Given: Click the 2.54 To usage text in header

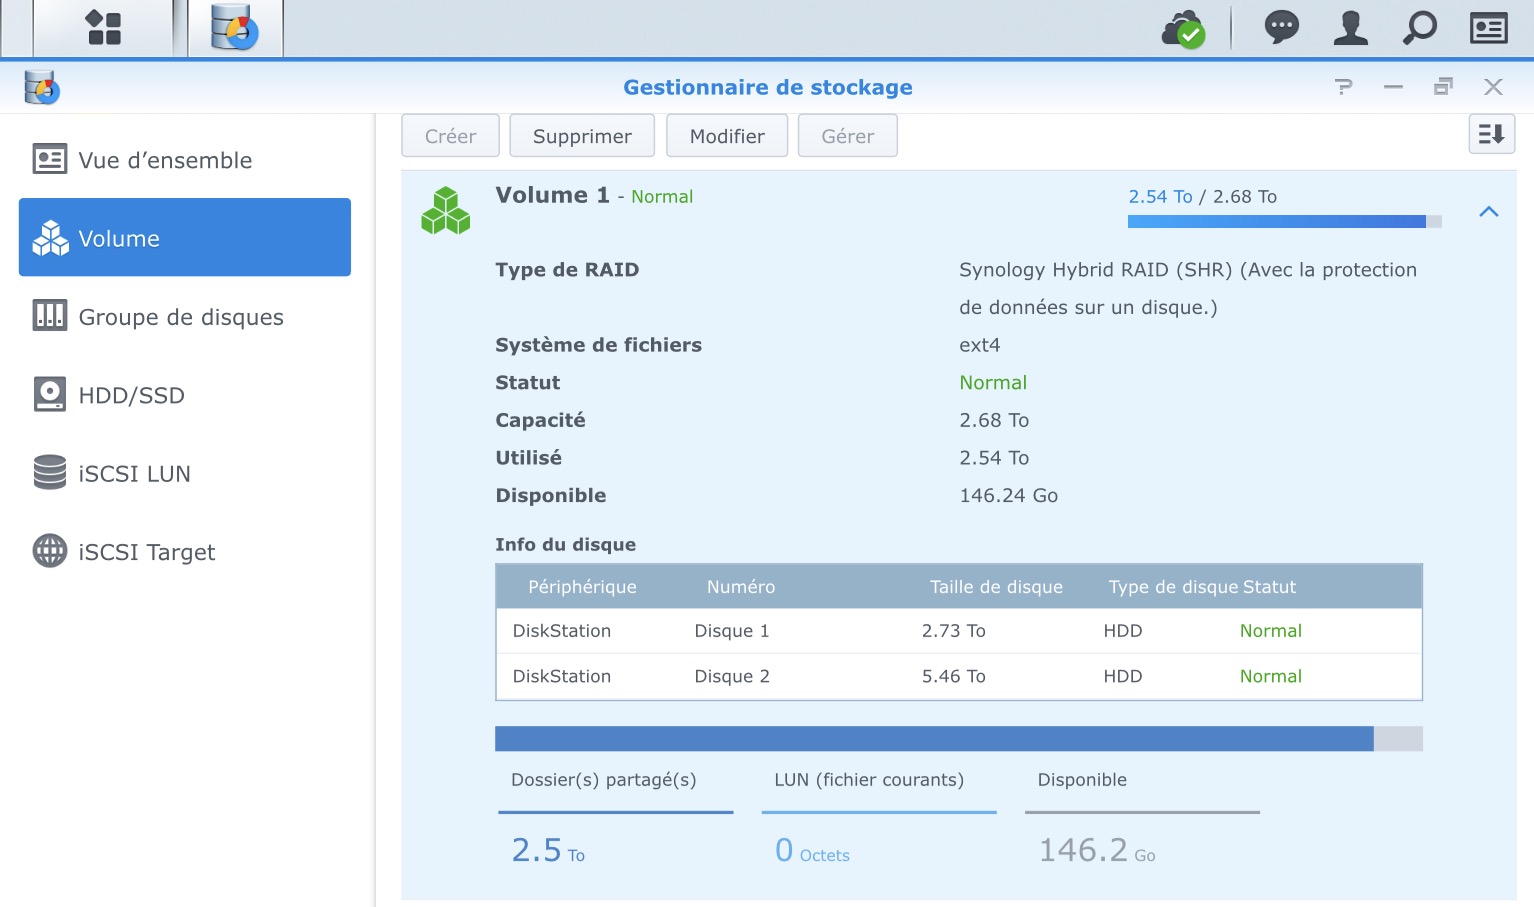Looking at the screenshot, I should (x=1160, y=196).
